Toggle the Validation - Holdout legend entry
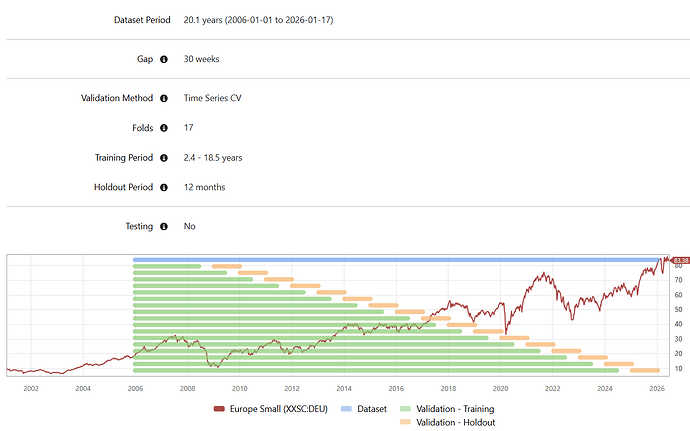Image resolution: width=690 pixels, height=431 pixels. click(448, 422)
